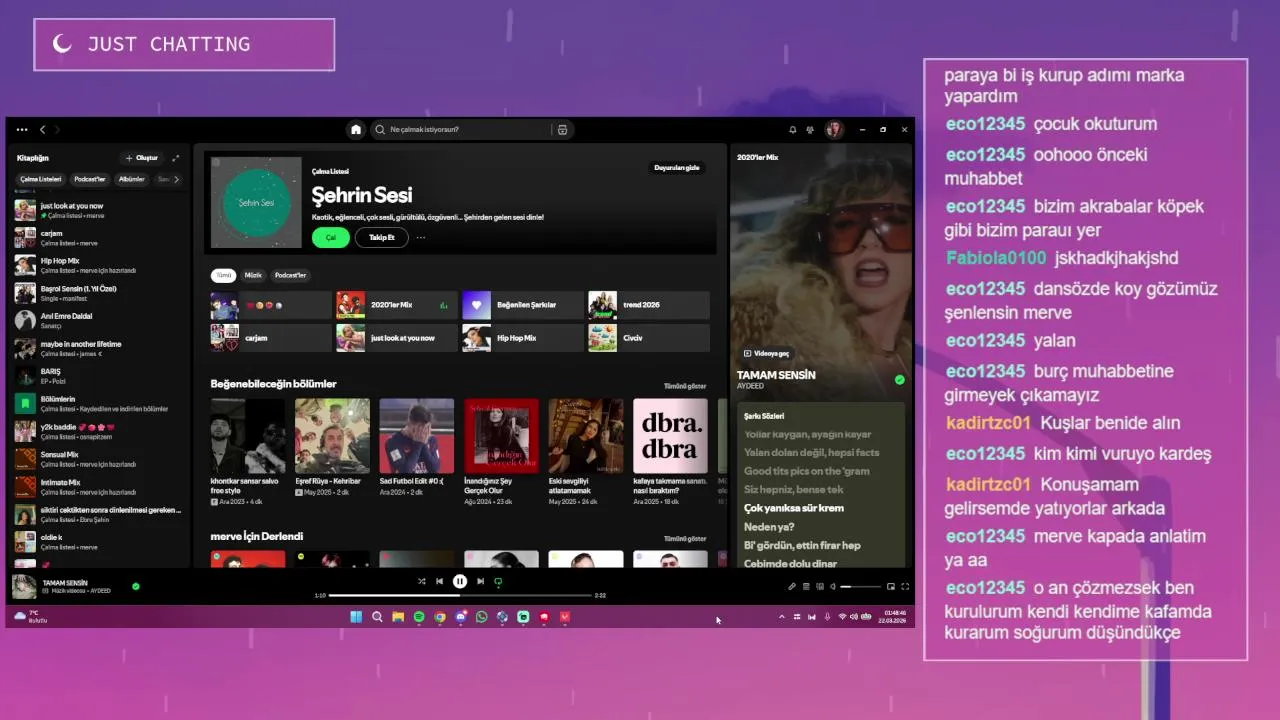Filter library by Podcast'ler
Image resolution: width=1280 pixels, height=720 pixels.
(x=90, y=179)
